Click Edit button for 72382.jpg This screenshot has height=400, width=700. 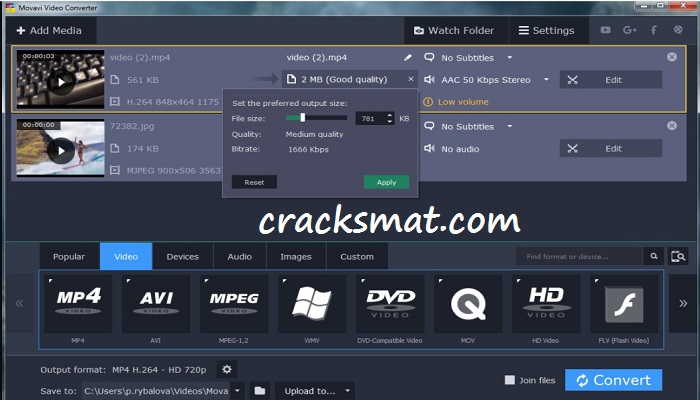pyautogui.click(x=611, y=149)
